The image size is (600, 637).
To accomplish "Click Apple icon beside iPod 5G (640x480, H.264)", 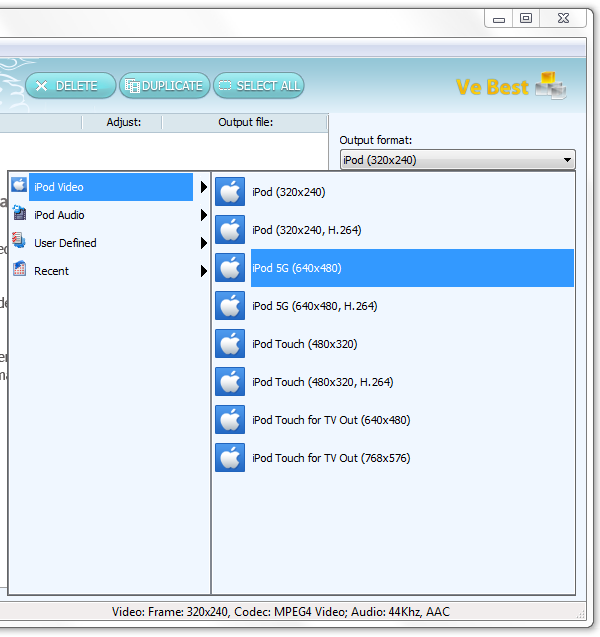I will (x=230, y=306).
